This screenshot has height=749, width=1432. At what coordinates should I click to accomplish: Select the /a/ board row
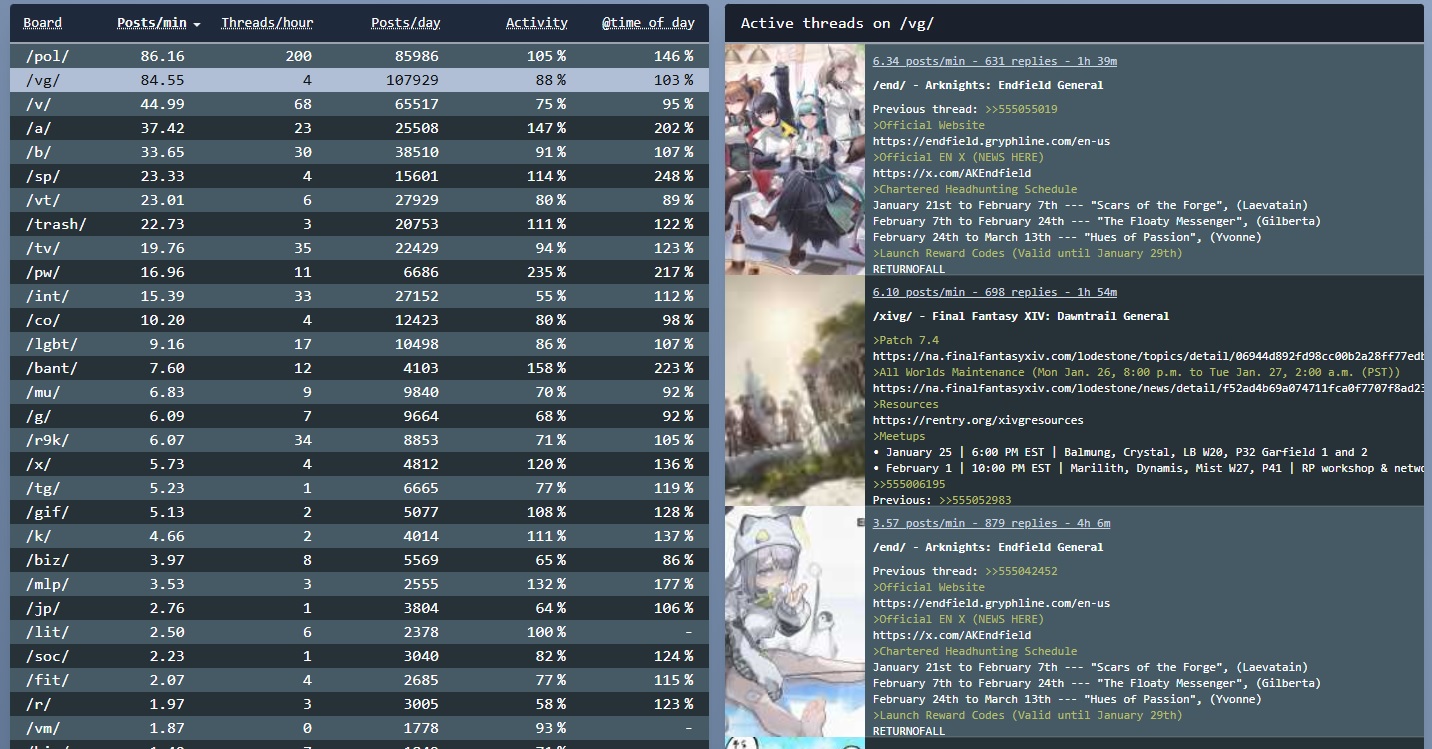coord(359,128)
